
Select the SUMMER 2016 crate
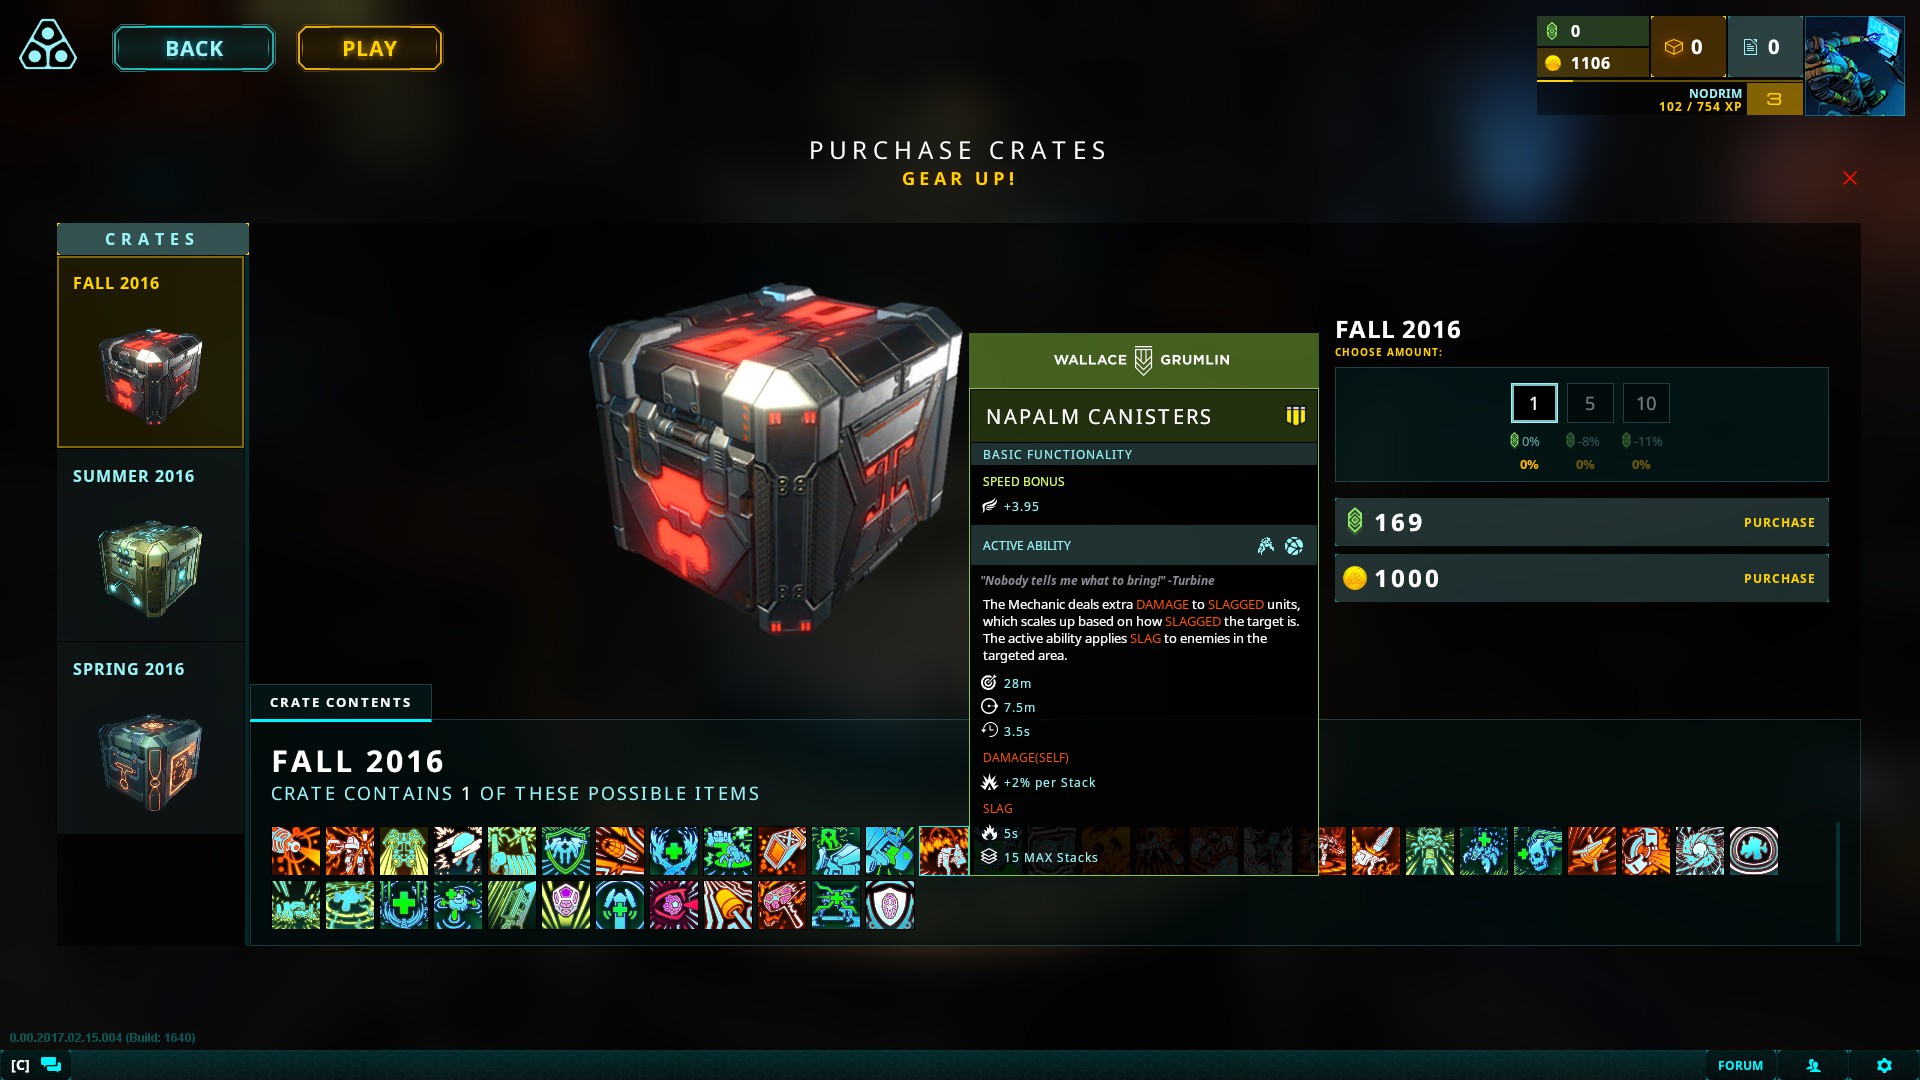(x=151, y=545)
